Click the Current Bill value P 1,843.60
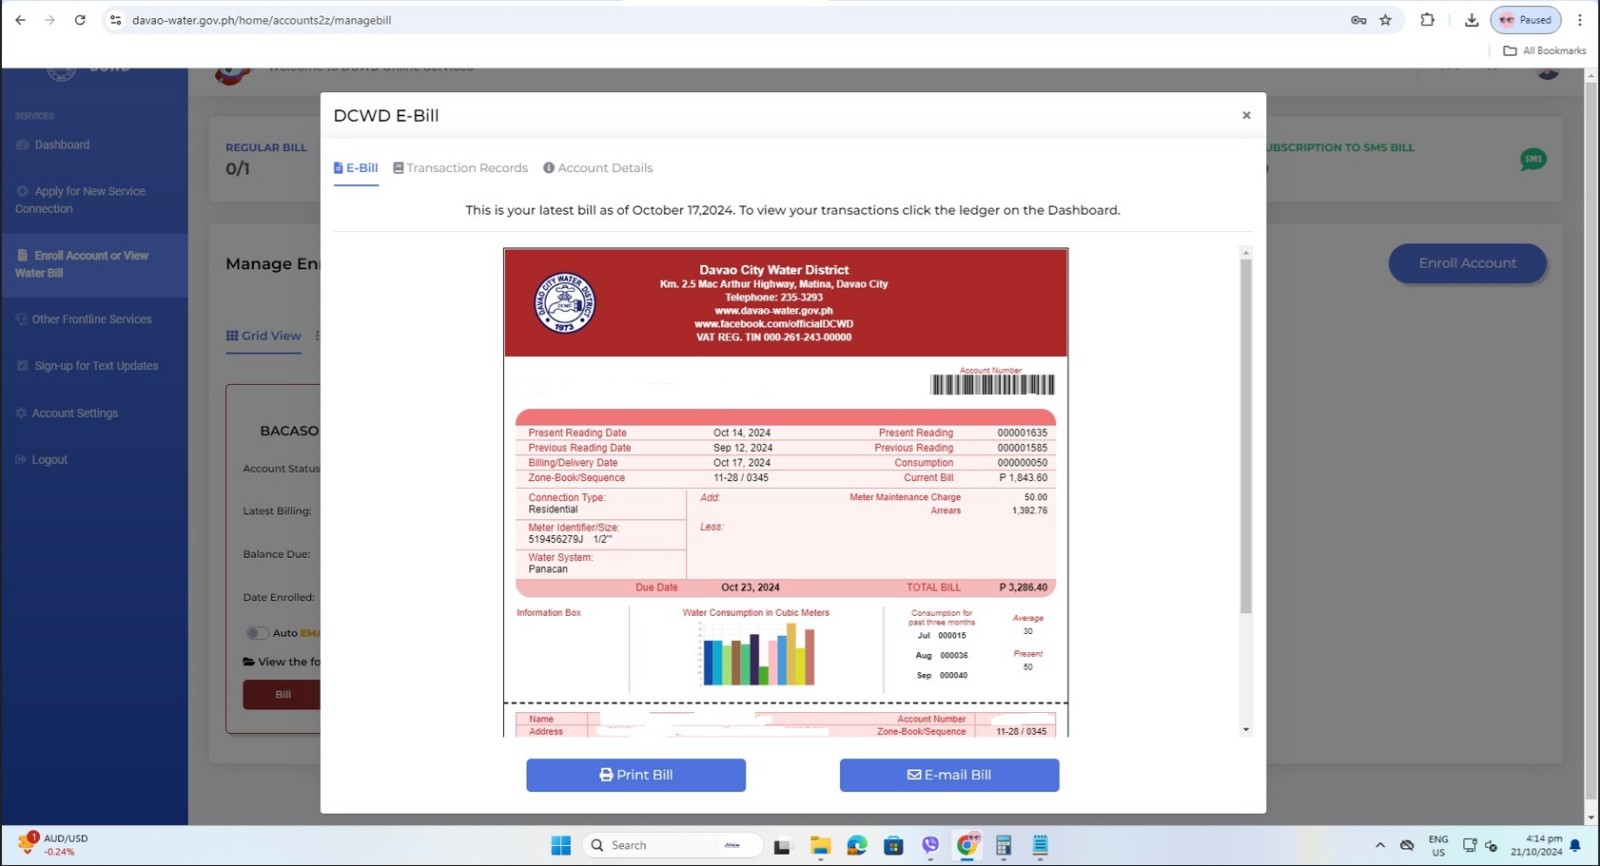This screenshot has width=1600, height=866. (x=1023, y=478)
